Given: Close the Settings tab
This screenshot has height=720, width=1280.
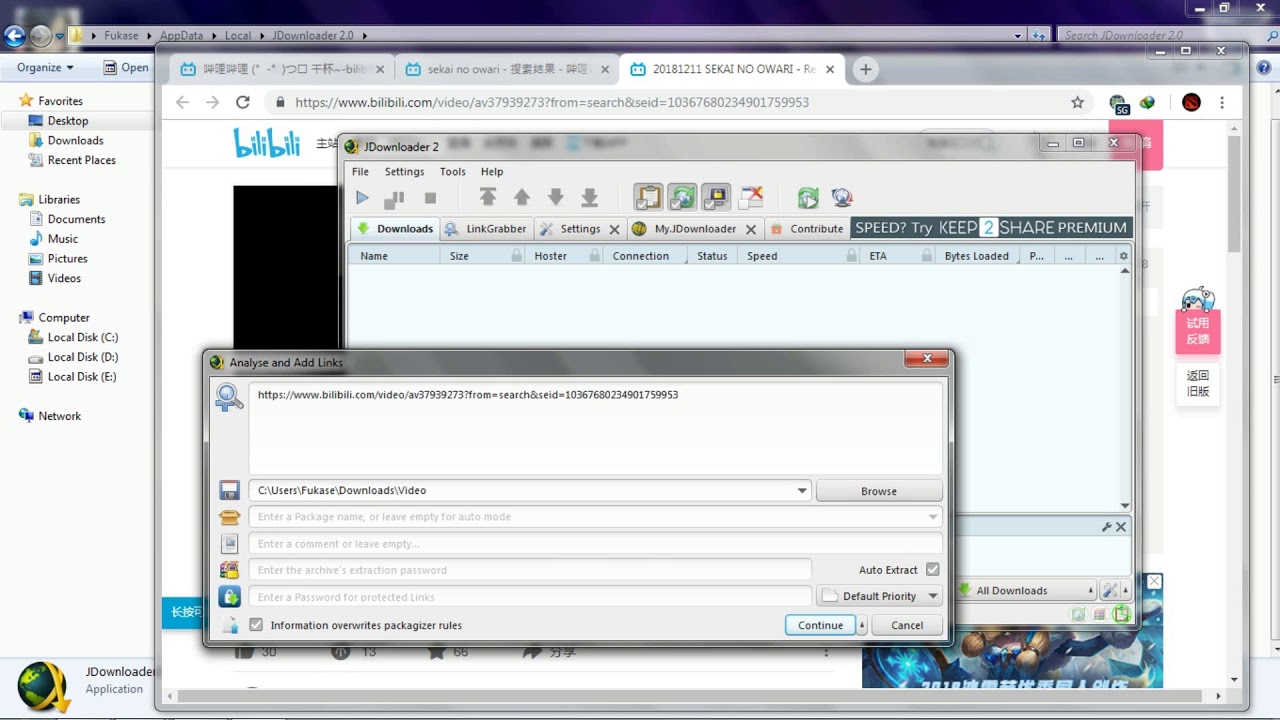Looking at the screenshot, I should coord(614,229).
